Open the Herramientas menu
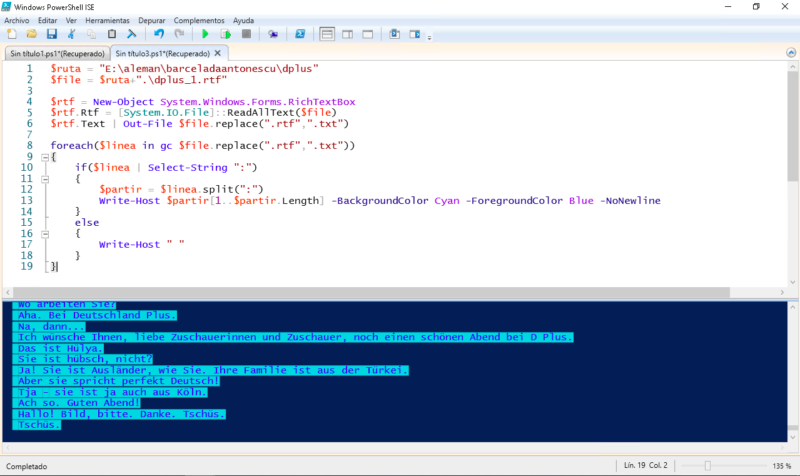Image resolution: width=800 pixels, height=476 pixels. (x=107, y=20)
